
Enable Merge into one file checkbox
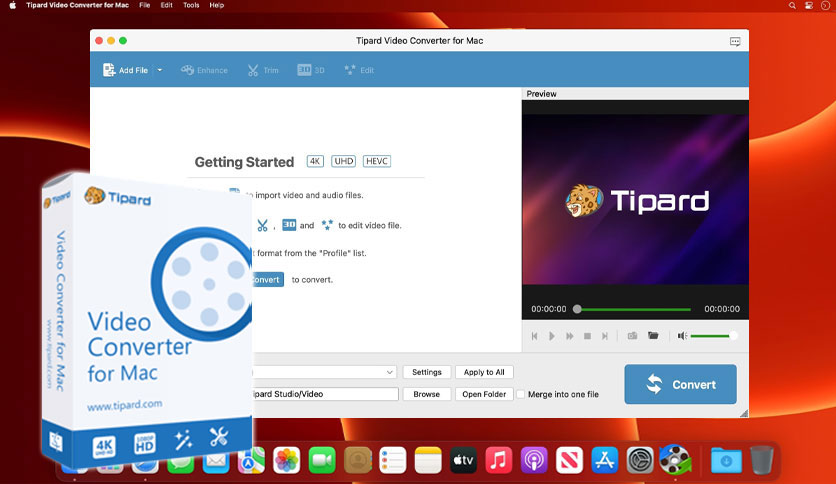[520, 394]
